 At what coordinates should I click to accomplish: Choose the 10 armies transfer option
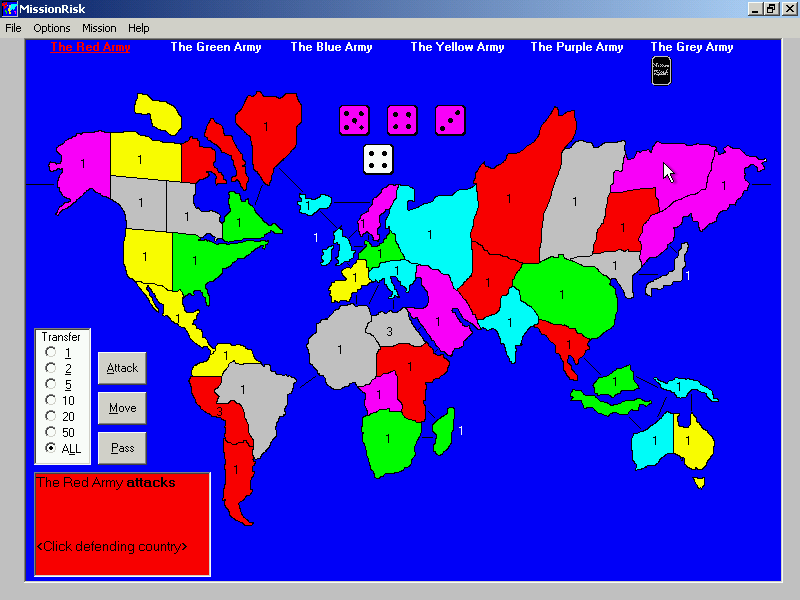tap(51, 400)
